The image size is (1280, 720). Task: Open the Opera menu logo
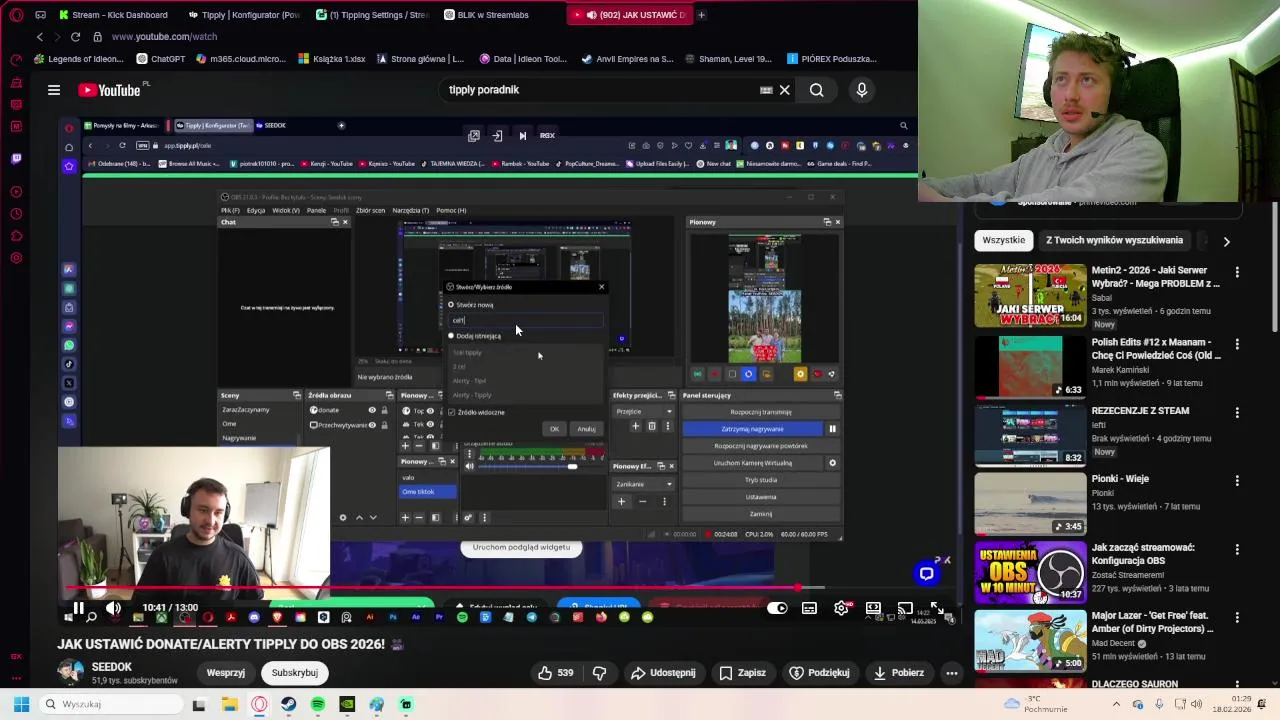point(15,15)
